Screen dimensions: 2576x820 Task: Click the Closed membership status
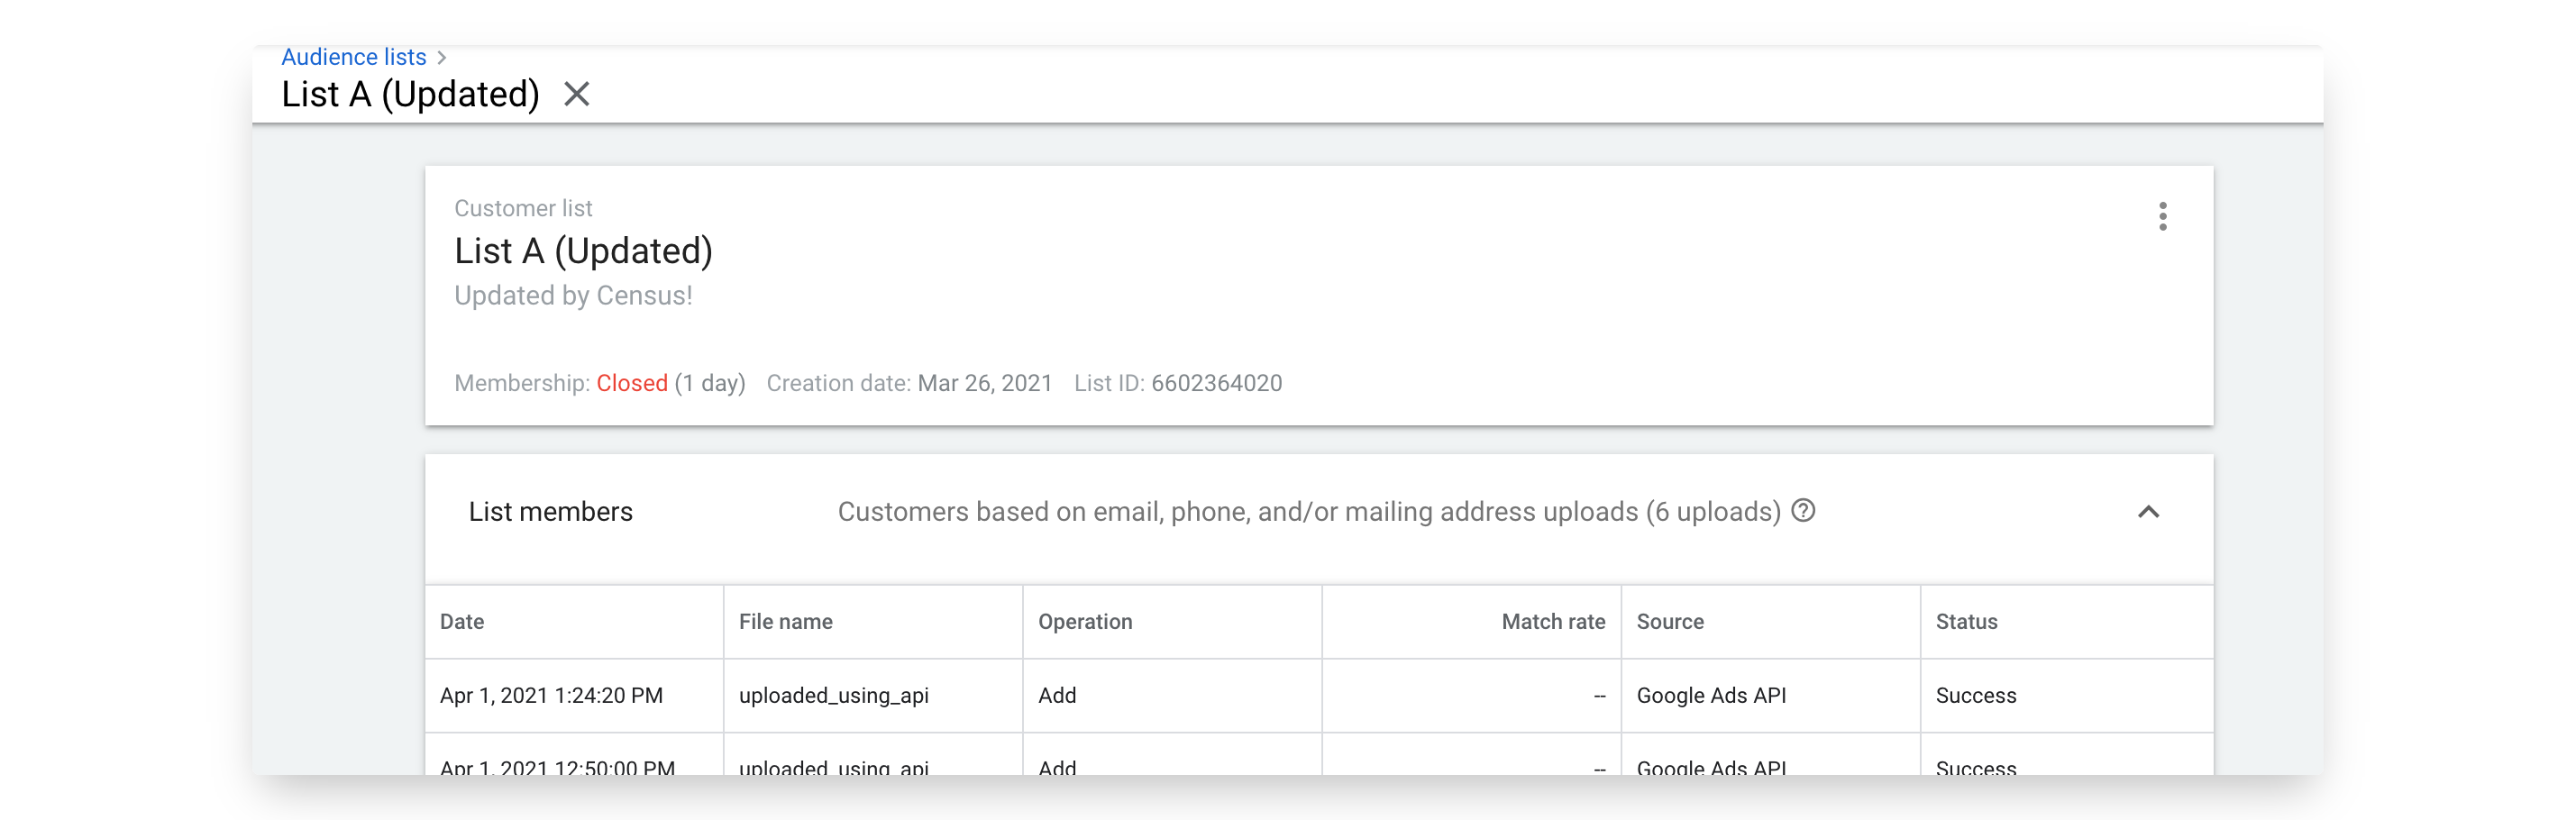[631, 383]
